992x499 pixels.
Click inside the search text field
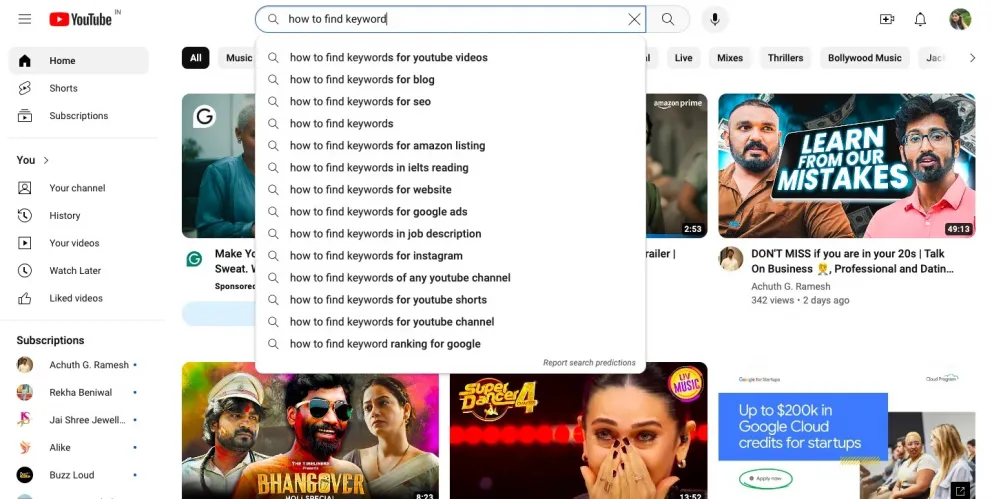450,19
